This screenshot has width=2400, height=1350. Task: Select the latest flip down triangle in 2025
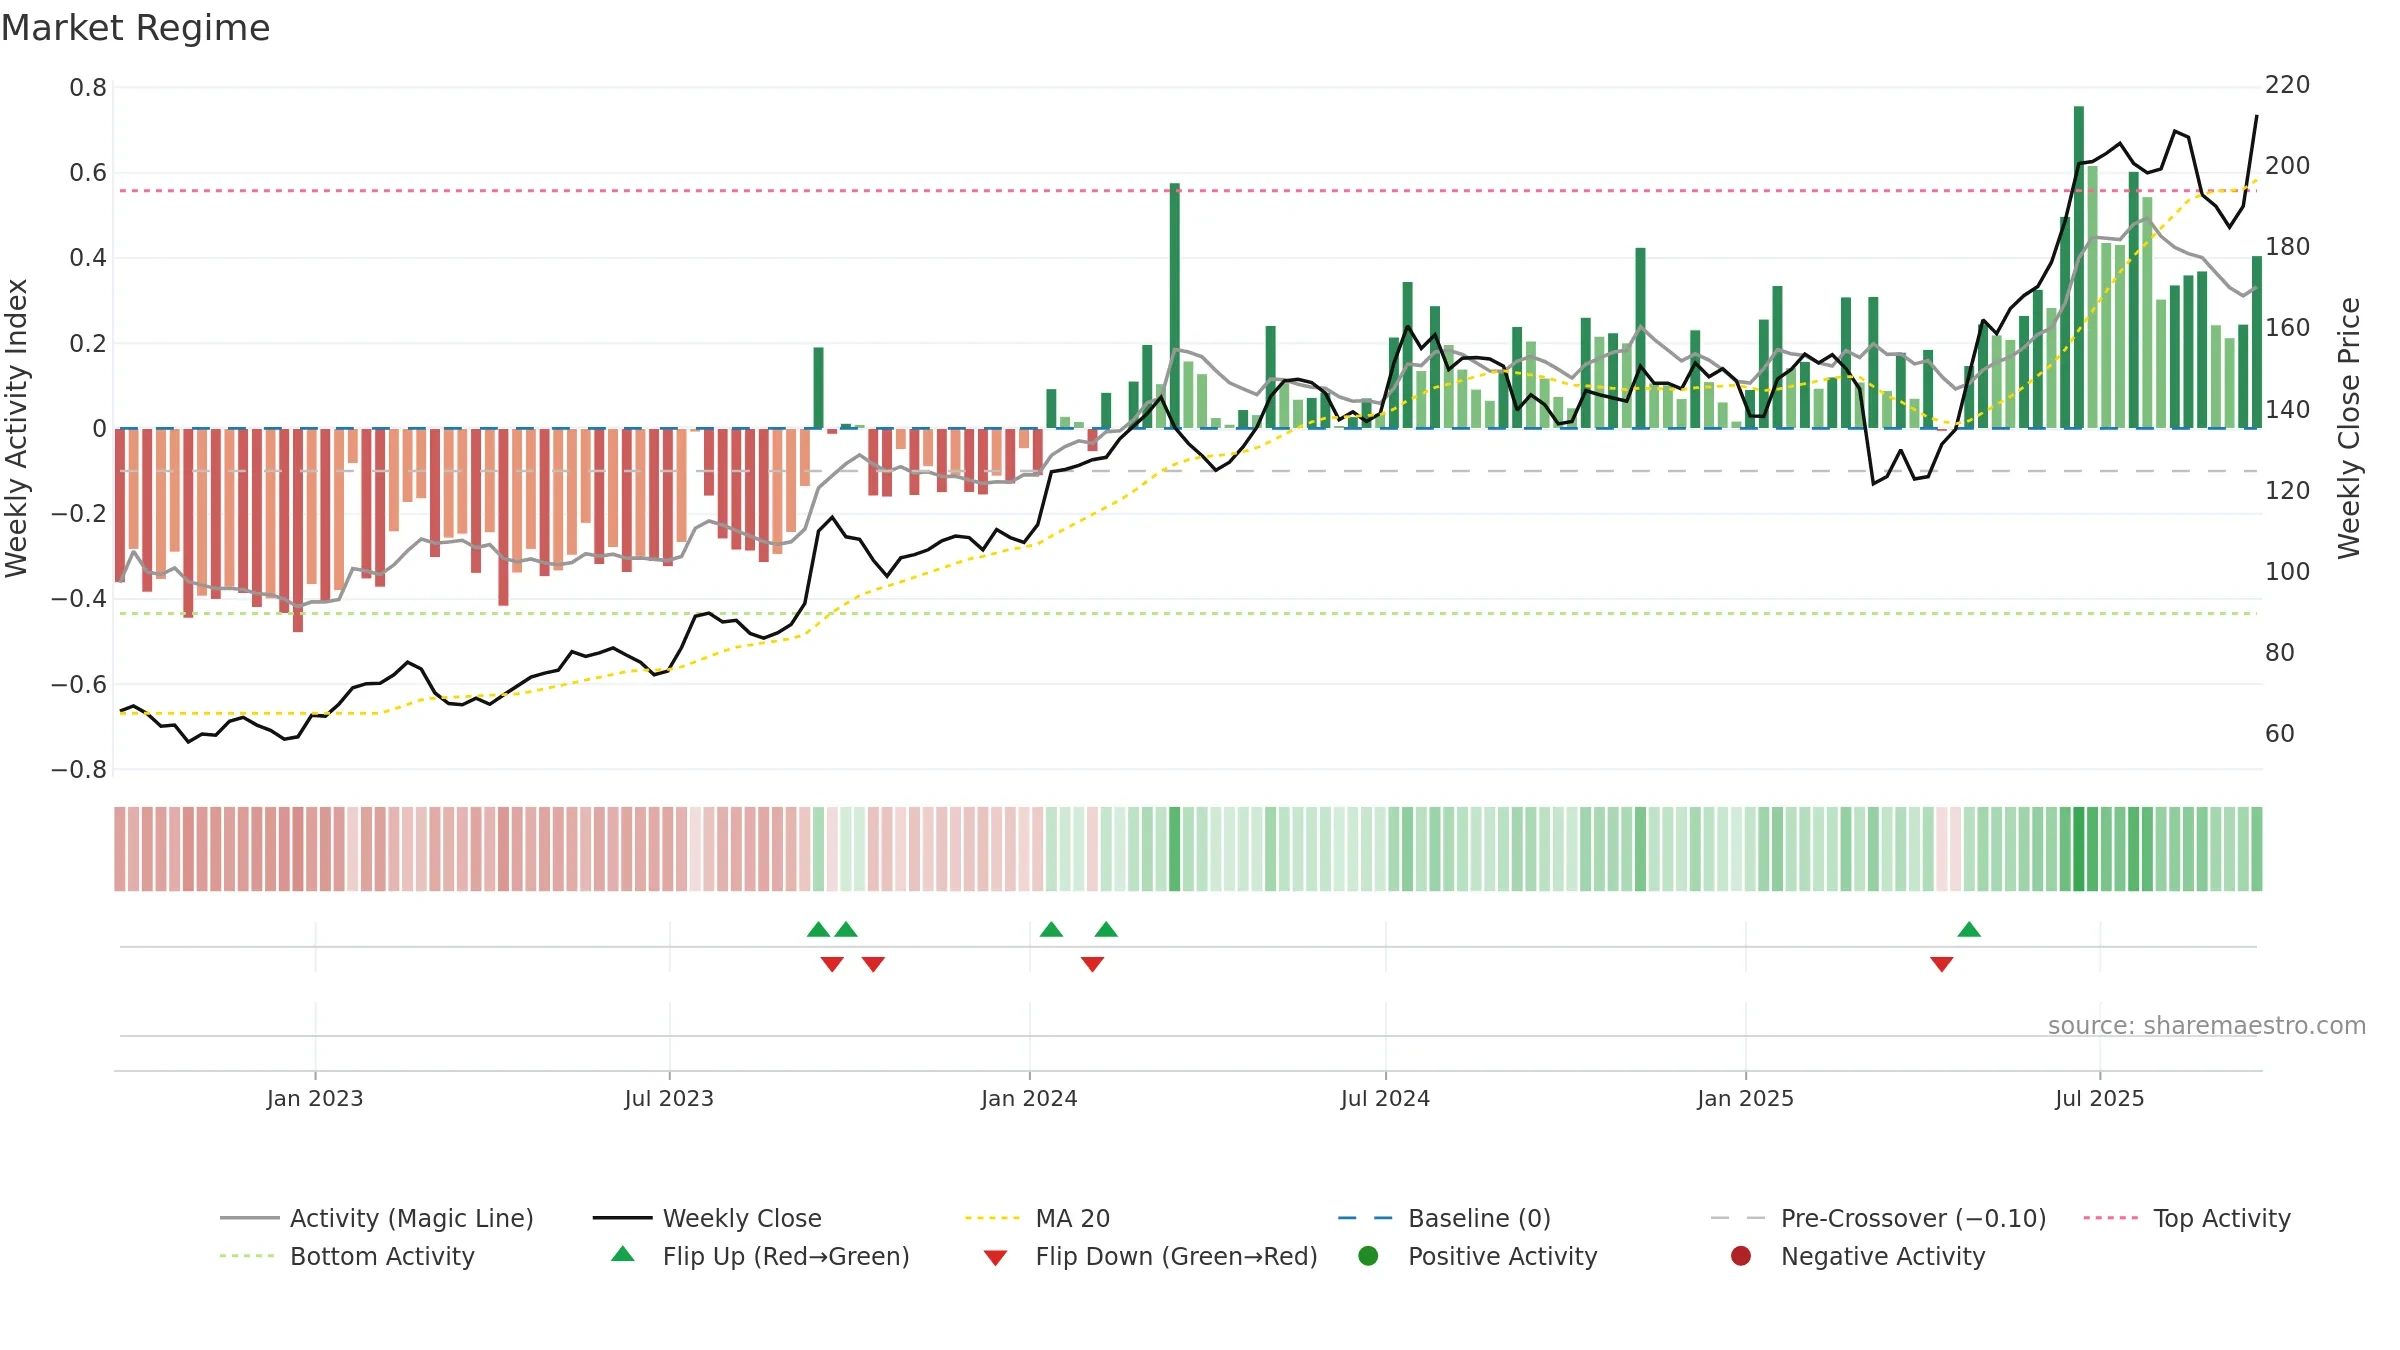[1942, 964]
